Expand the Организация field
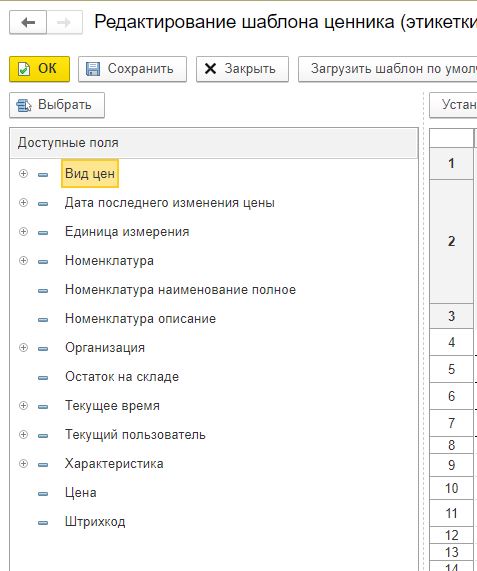The width and height of the screenshot is (477, 571). [x=23, y=347]
